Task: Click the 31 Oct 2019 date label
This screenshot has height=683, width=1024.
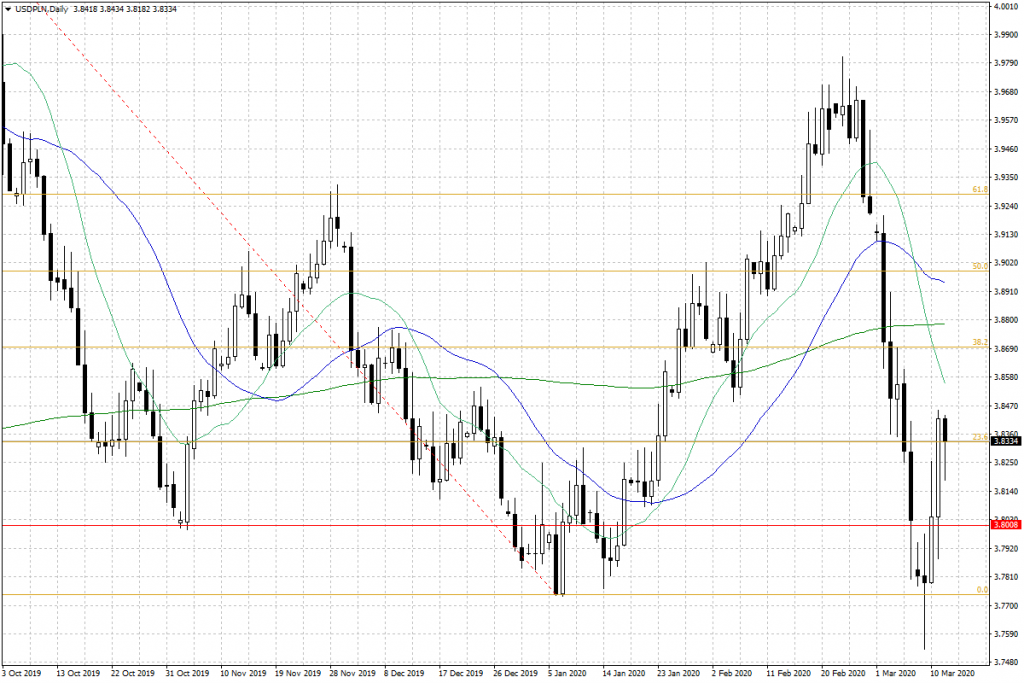Action: [187, 673]
